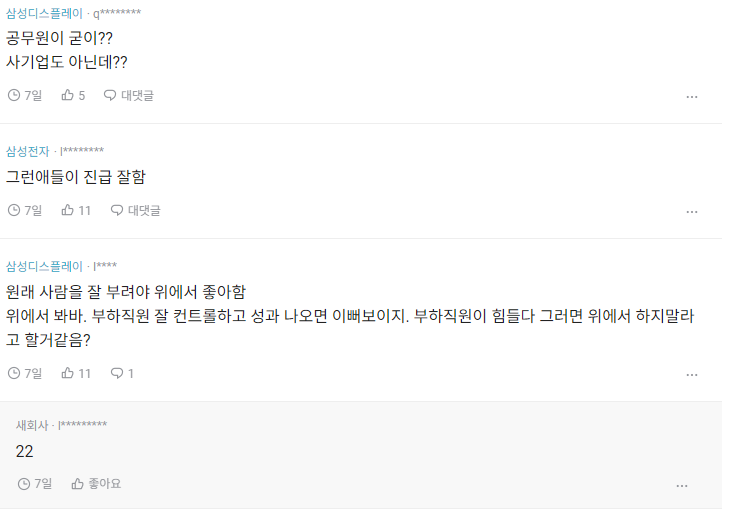Click the like count 11 on third comment

click(84, 373)
